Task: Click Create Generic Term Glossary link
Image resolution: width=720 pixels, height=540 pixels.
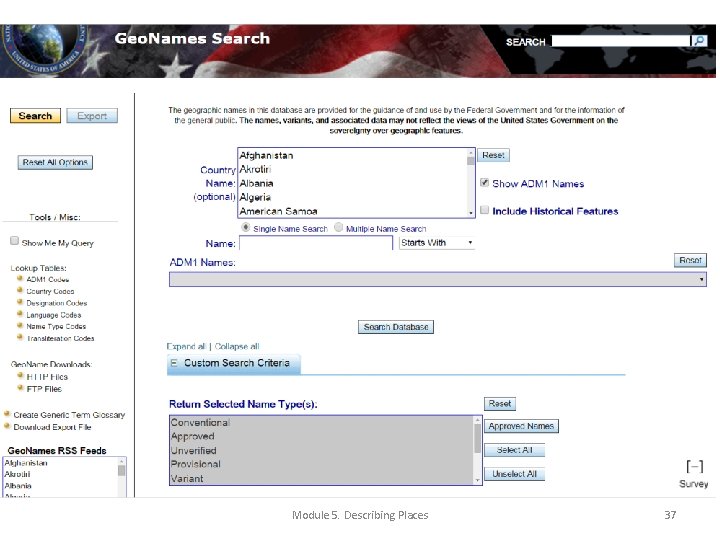Action: (69, 415)
